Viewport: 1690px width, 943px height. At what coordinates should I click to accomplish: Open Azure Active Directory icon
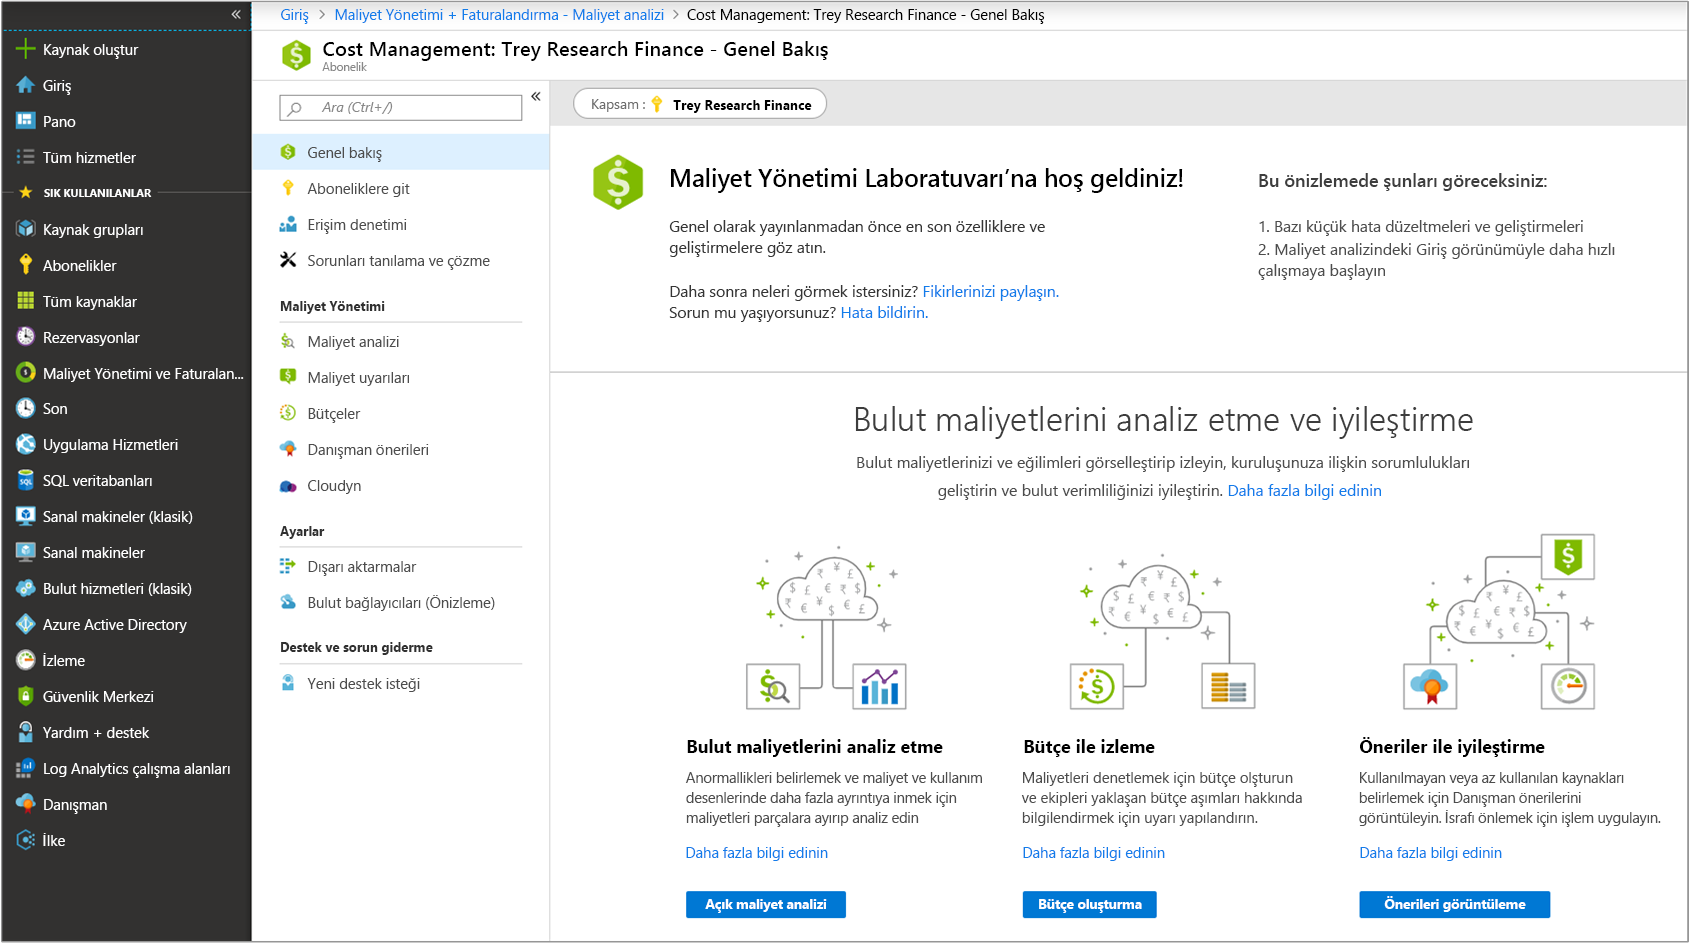coord(26,624)
